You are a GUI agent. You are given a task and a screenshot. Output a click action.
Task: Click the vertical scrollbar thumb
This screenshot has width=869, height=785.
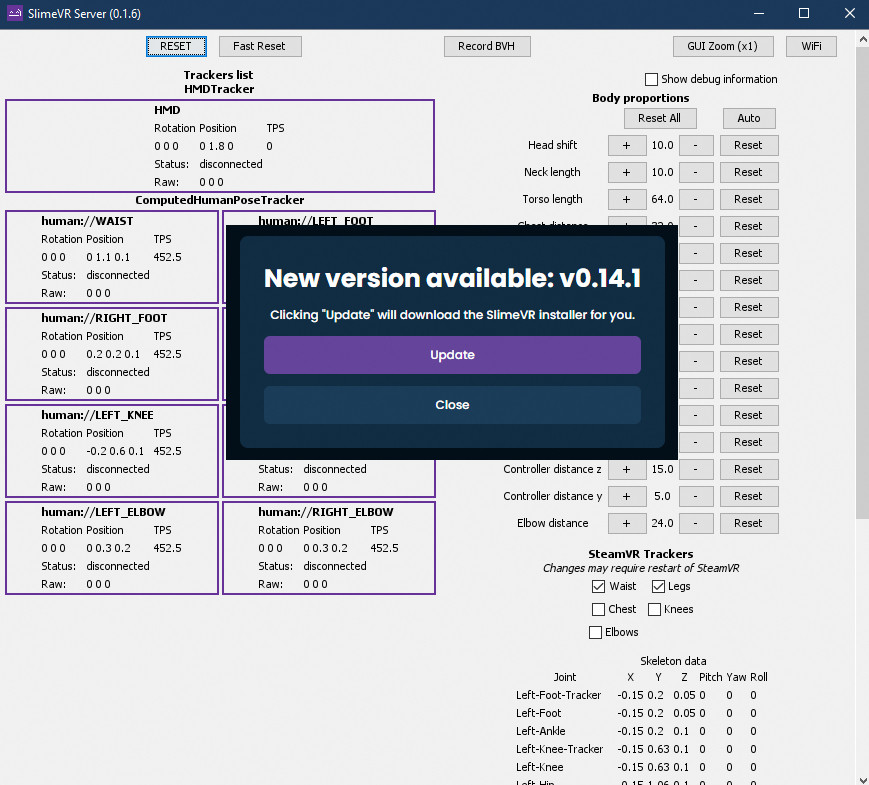tap(863, 283)
